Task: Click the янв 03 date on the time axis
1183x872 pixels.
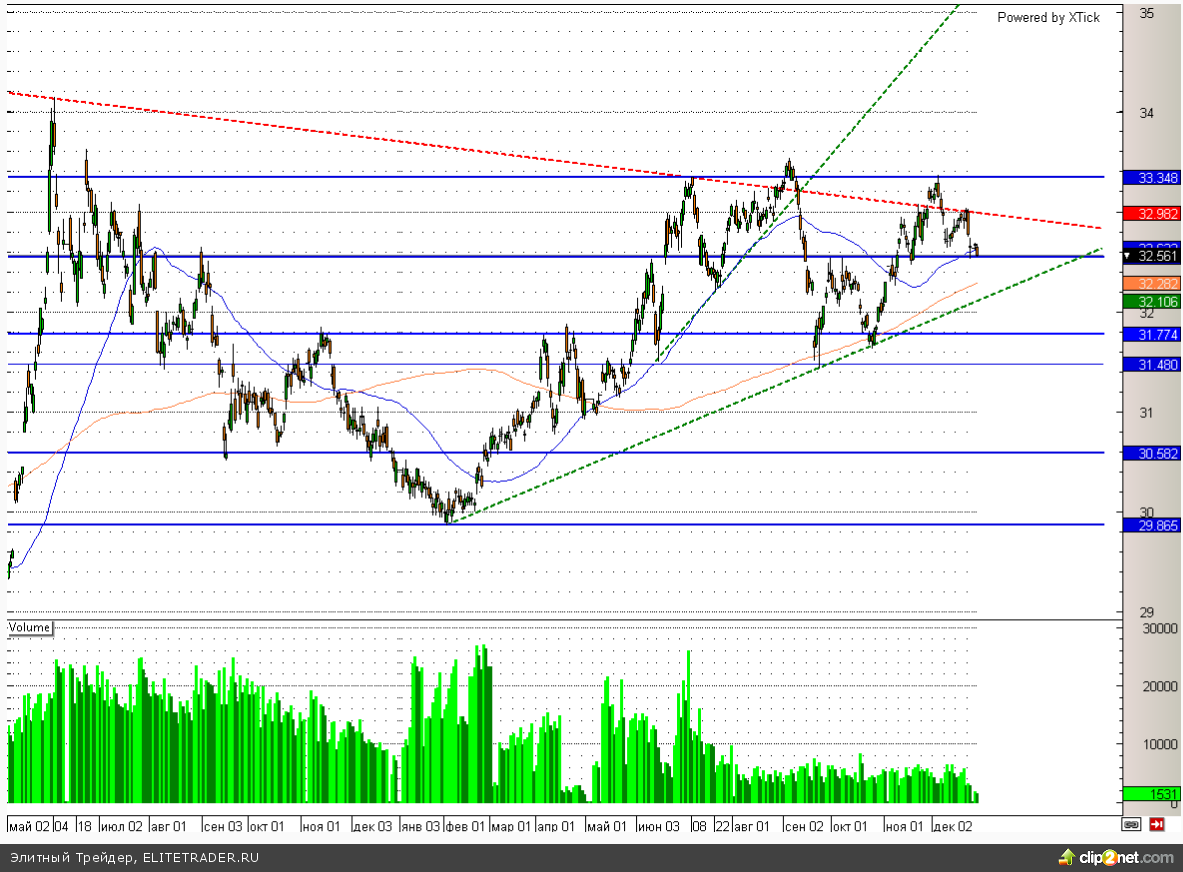Action: coord(420,826)
